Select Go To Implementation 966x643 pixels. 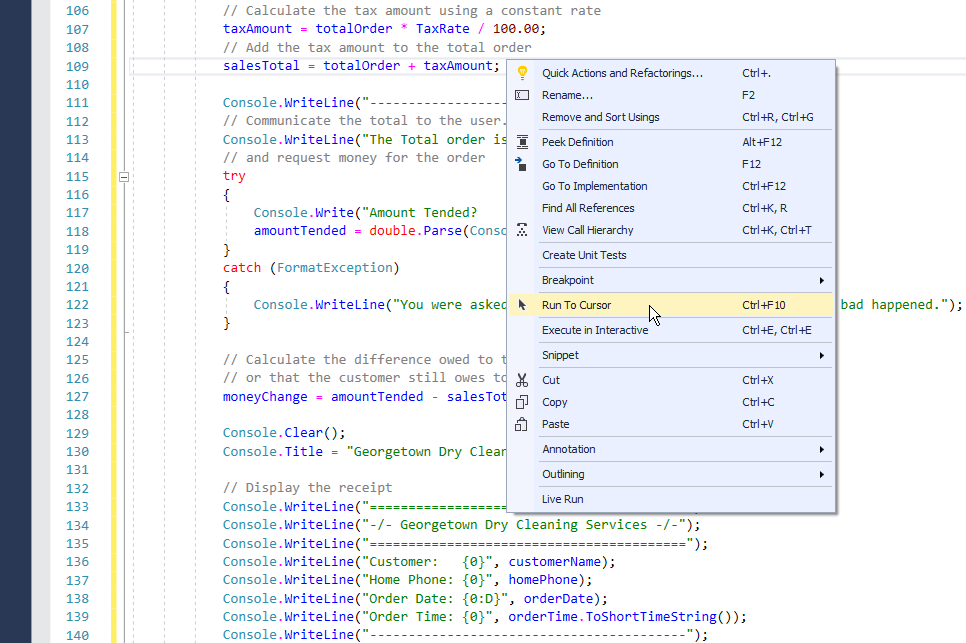pos(671,186)
